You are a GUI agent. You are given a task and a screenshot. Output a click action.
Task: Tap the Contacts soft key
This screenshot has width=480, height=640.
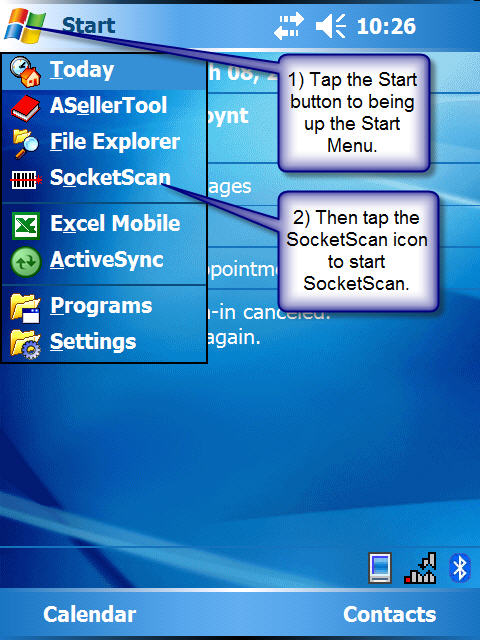(x=390, y=614)
